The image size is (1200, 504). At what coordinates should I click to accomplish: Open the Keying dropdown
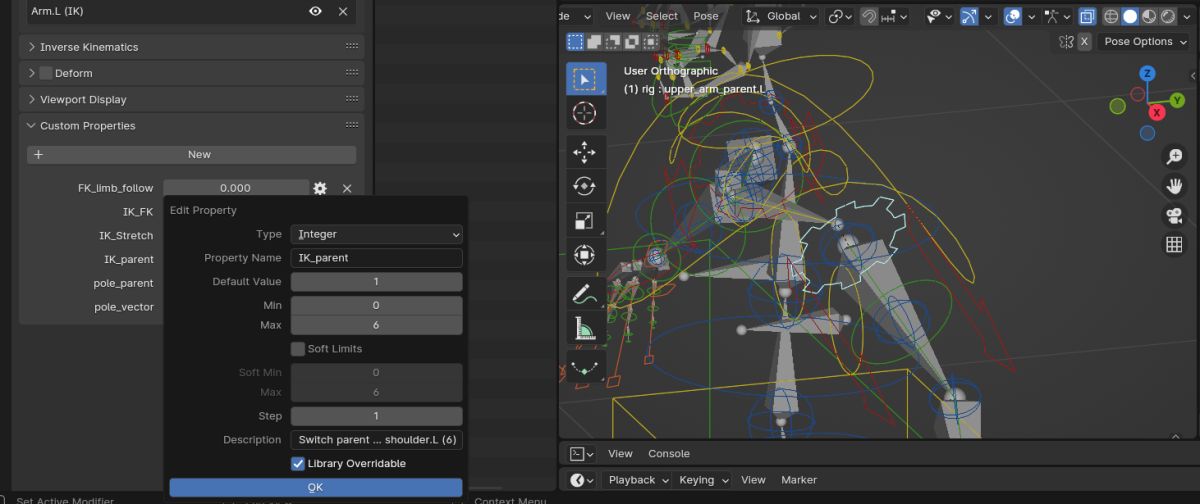point(703,480)
